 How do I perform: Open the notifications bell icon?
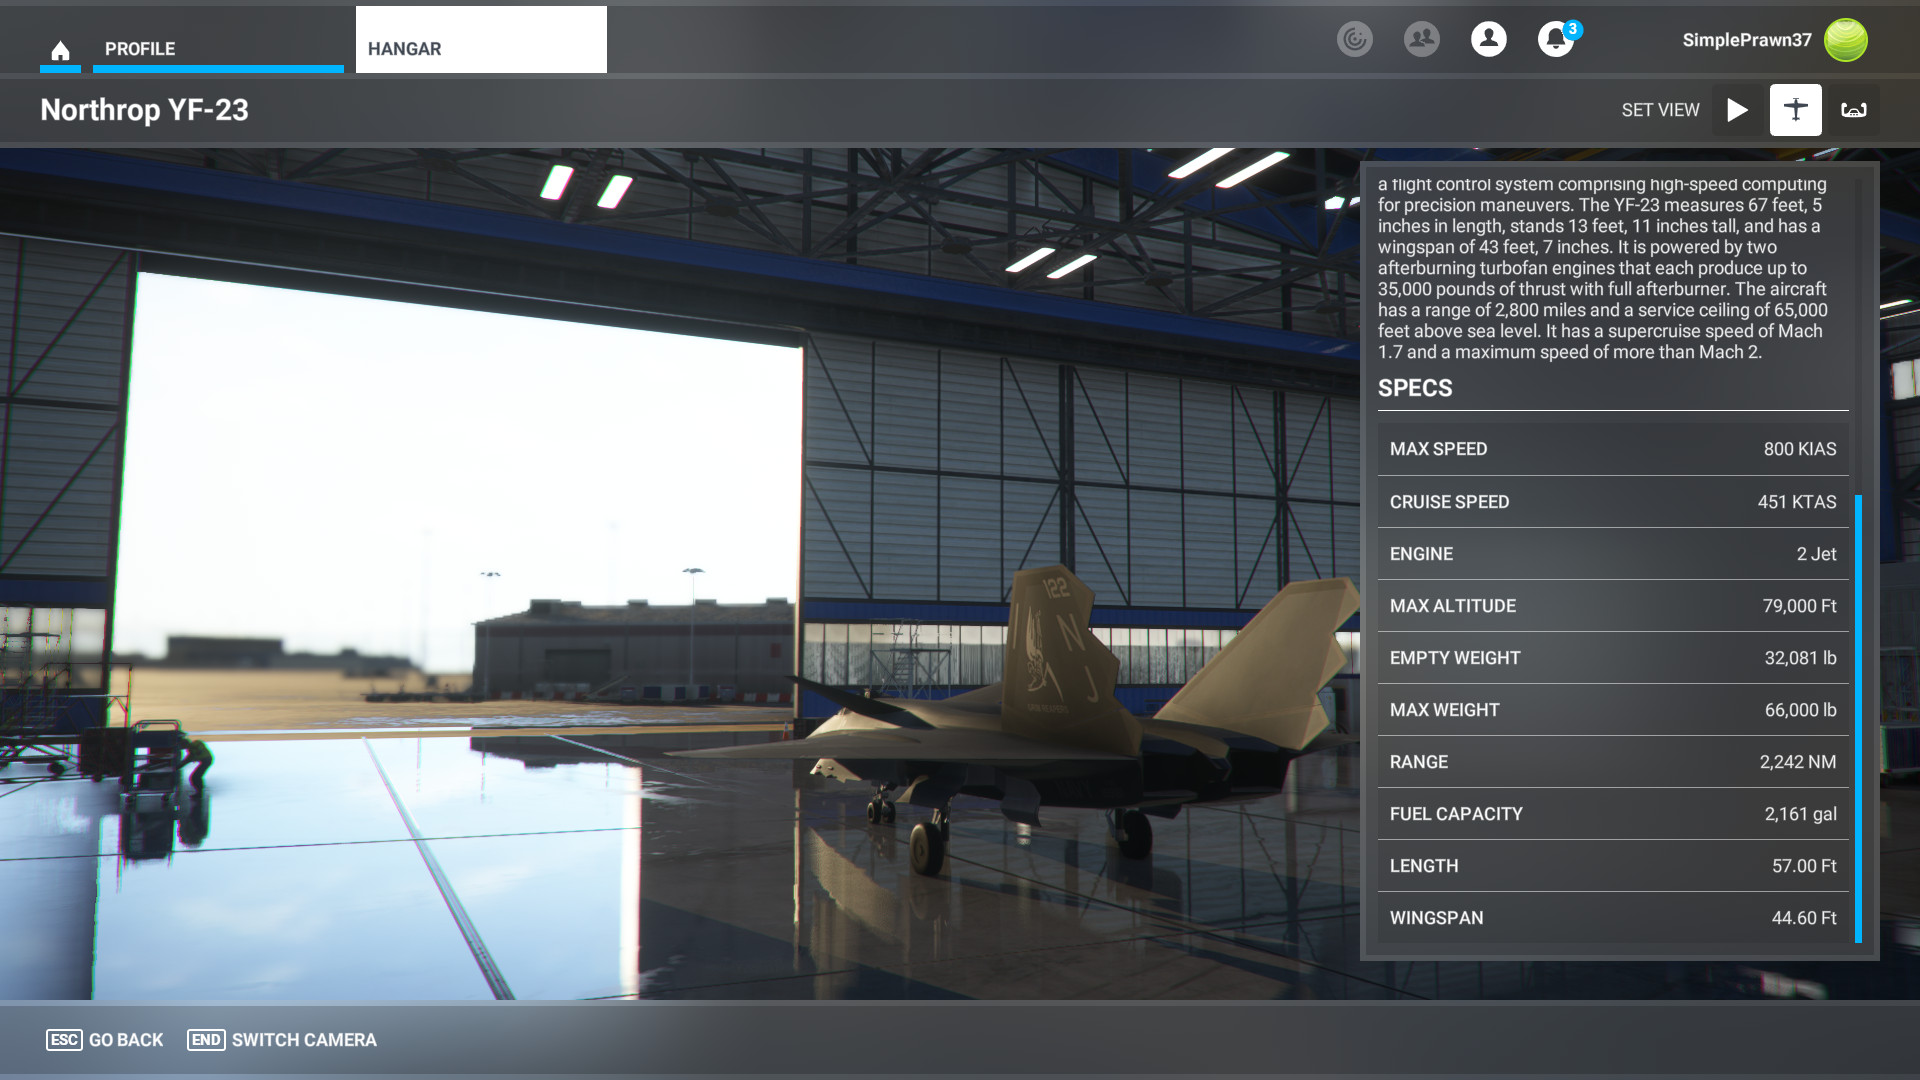(x=1556, y=39)
